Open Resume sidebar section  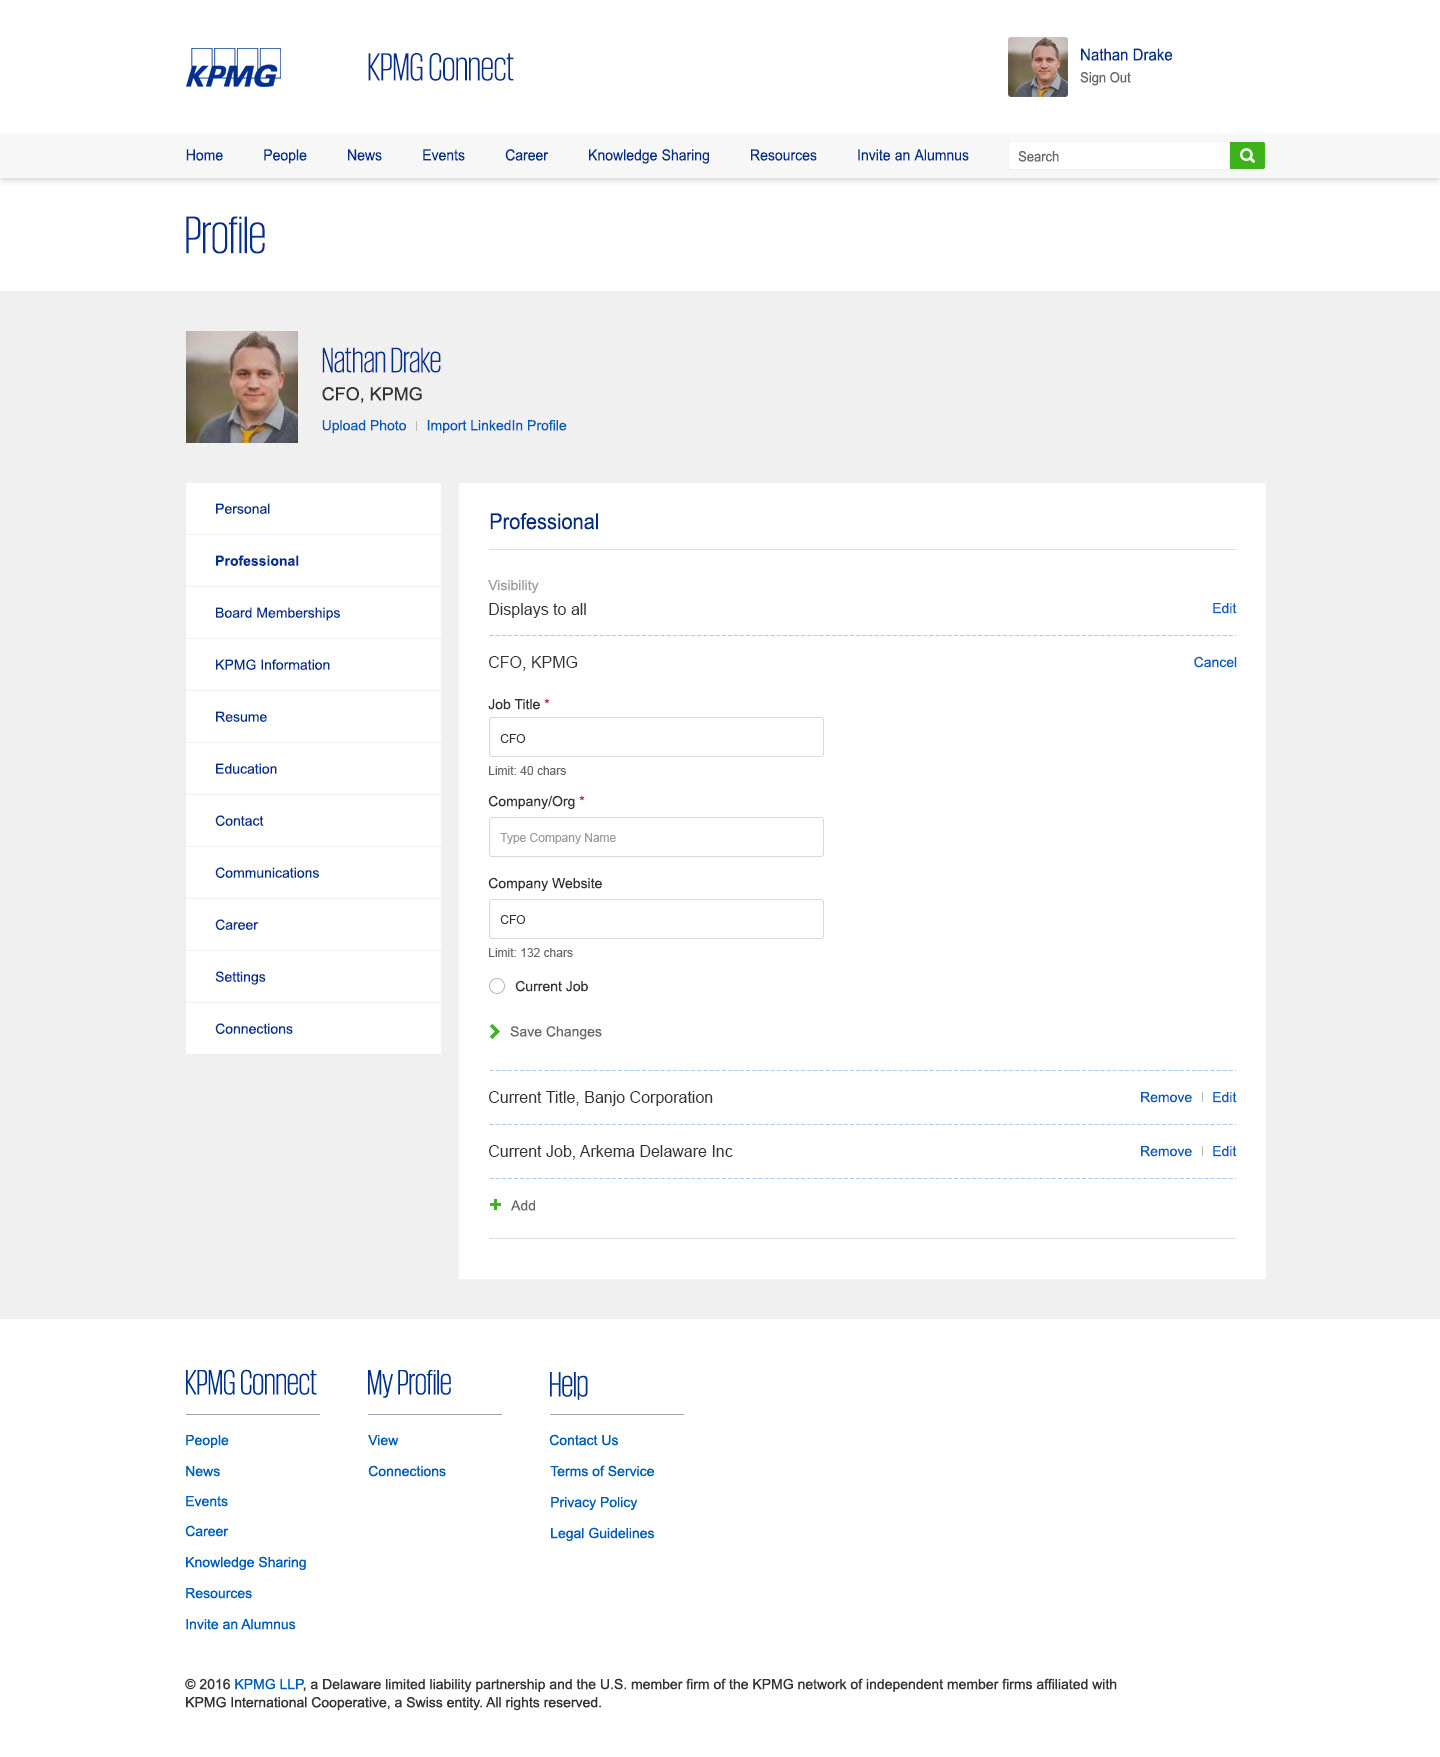coord(313,717)
